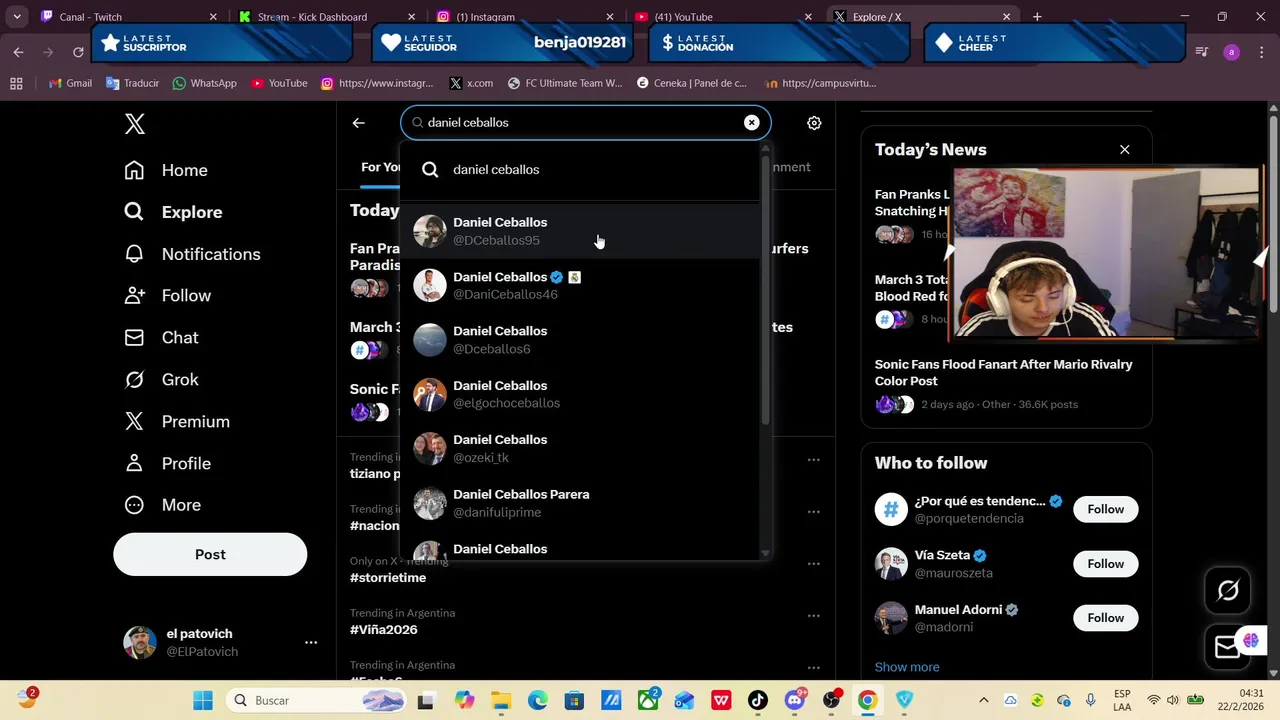This screenshot has height=720, width=1280.
Task: Click Show more under Who to follow
Action: click(907, 667)
